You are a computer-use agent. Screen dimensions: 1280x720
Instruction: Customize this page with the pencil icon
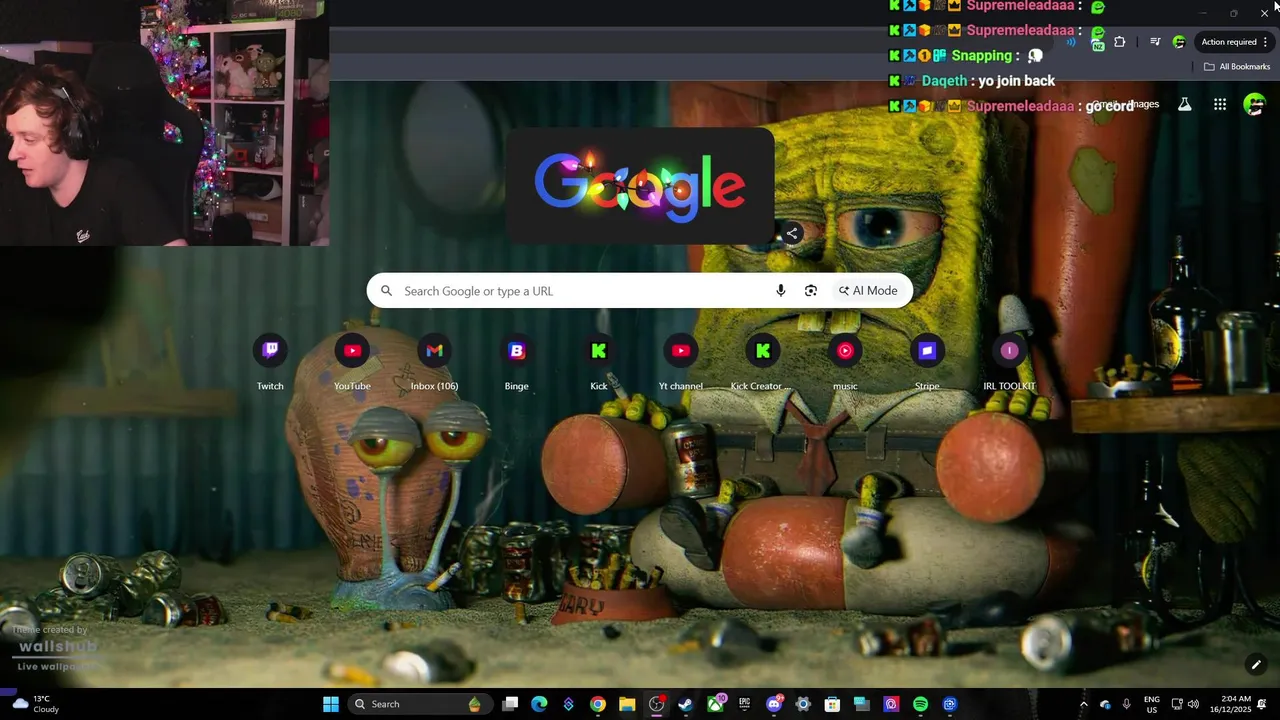pyautogui.click(x=1256, y=664)
